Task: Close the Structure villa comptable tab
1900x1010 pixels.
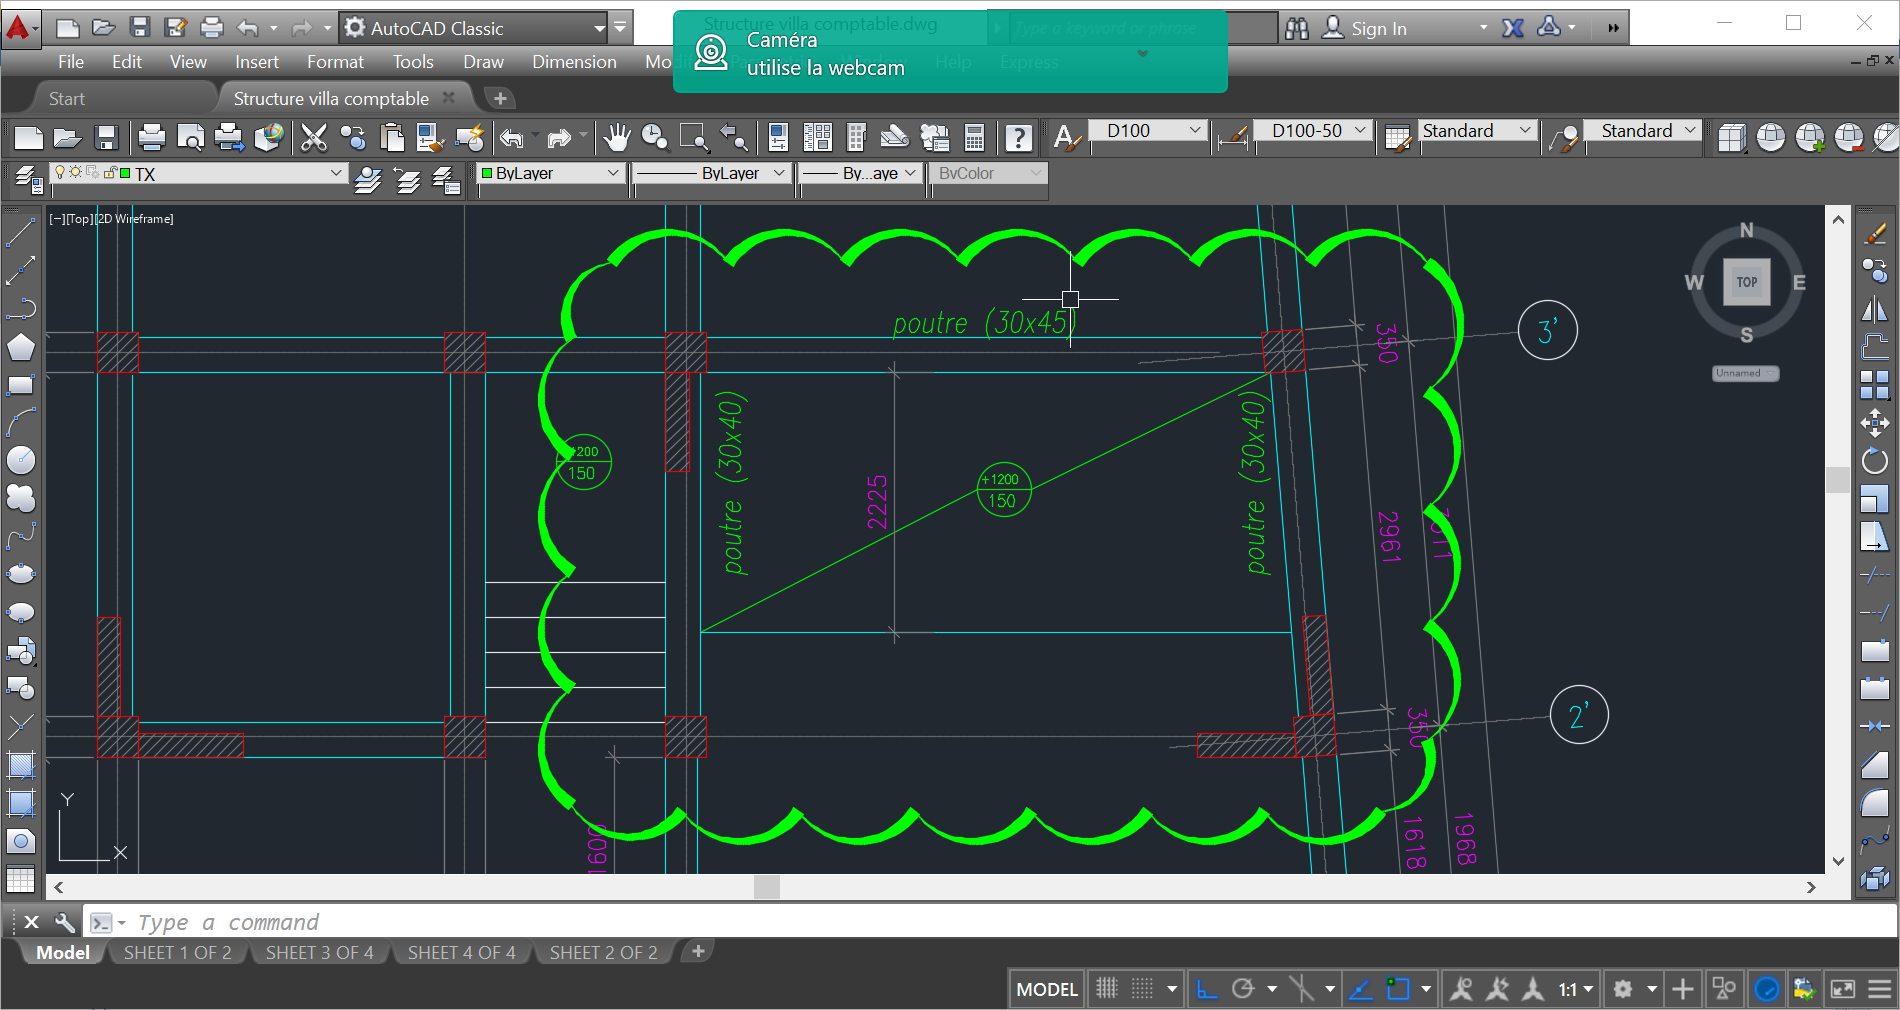Action: click(x=449, y=98)
